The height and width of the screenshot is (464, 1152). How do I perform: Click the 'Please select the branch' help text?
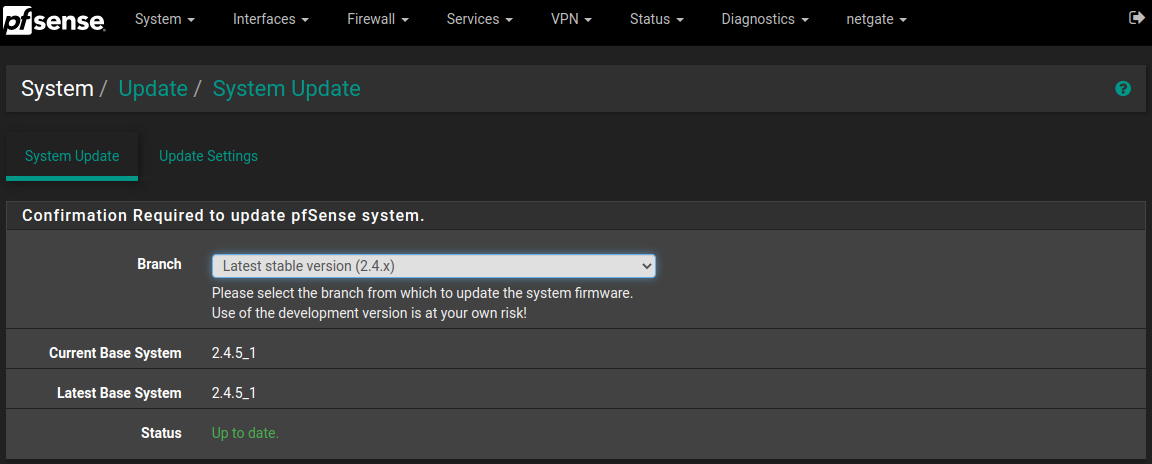422,293
